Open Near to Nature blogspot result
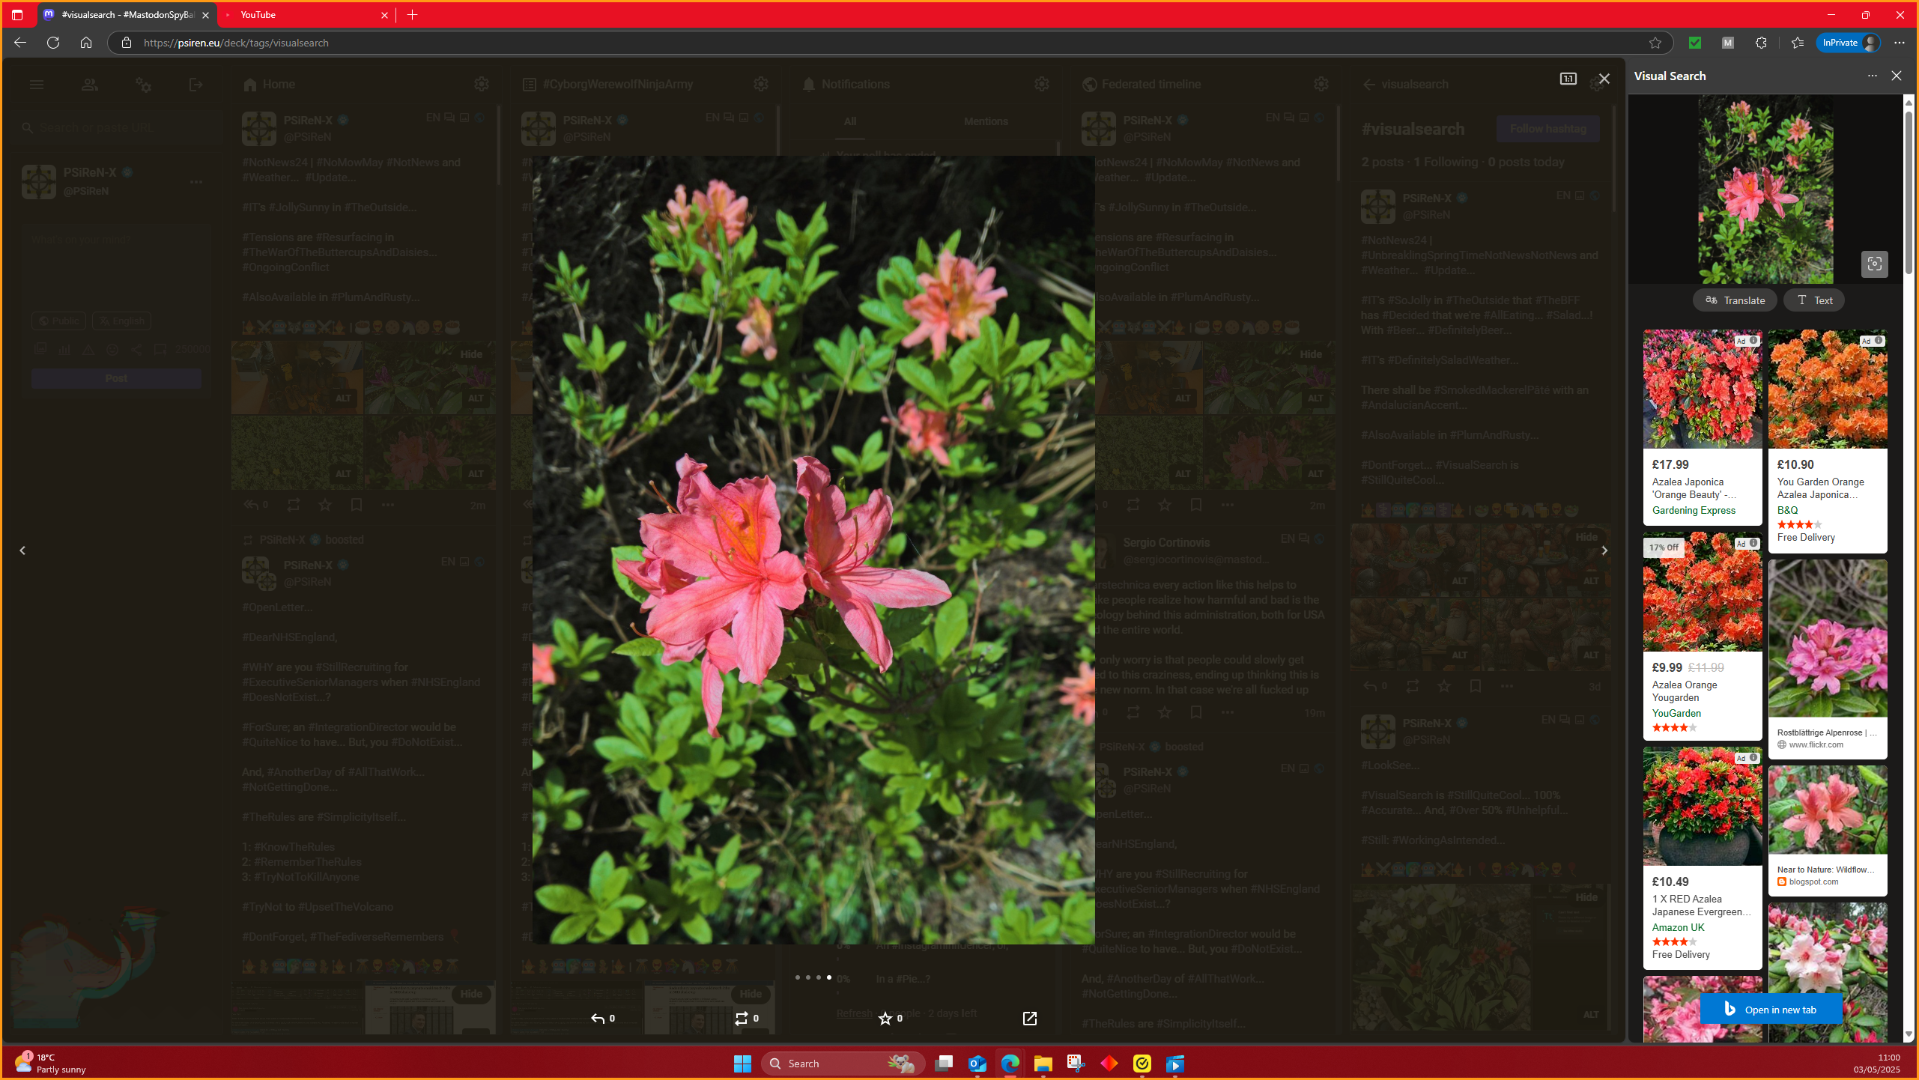 (1827, 830)
